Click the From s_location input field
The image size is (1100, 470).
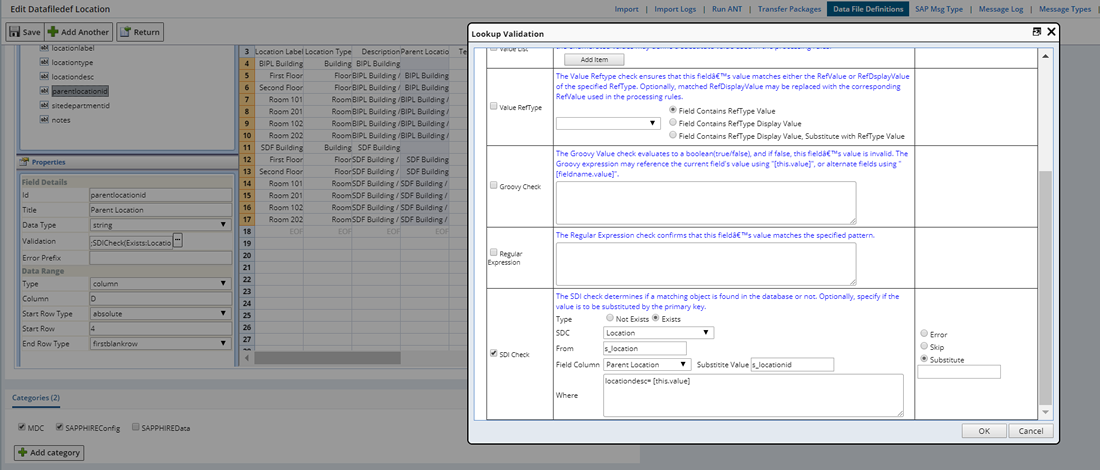point(645,348)
